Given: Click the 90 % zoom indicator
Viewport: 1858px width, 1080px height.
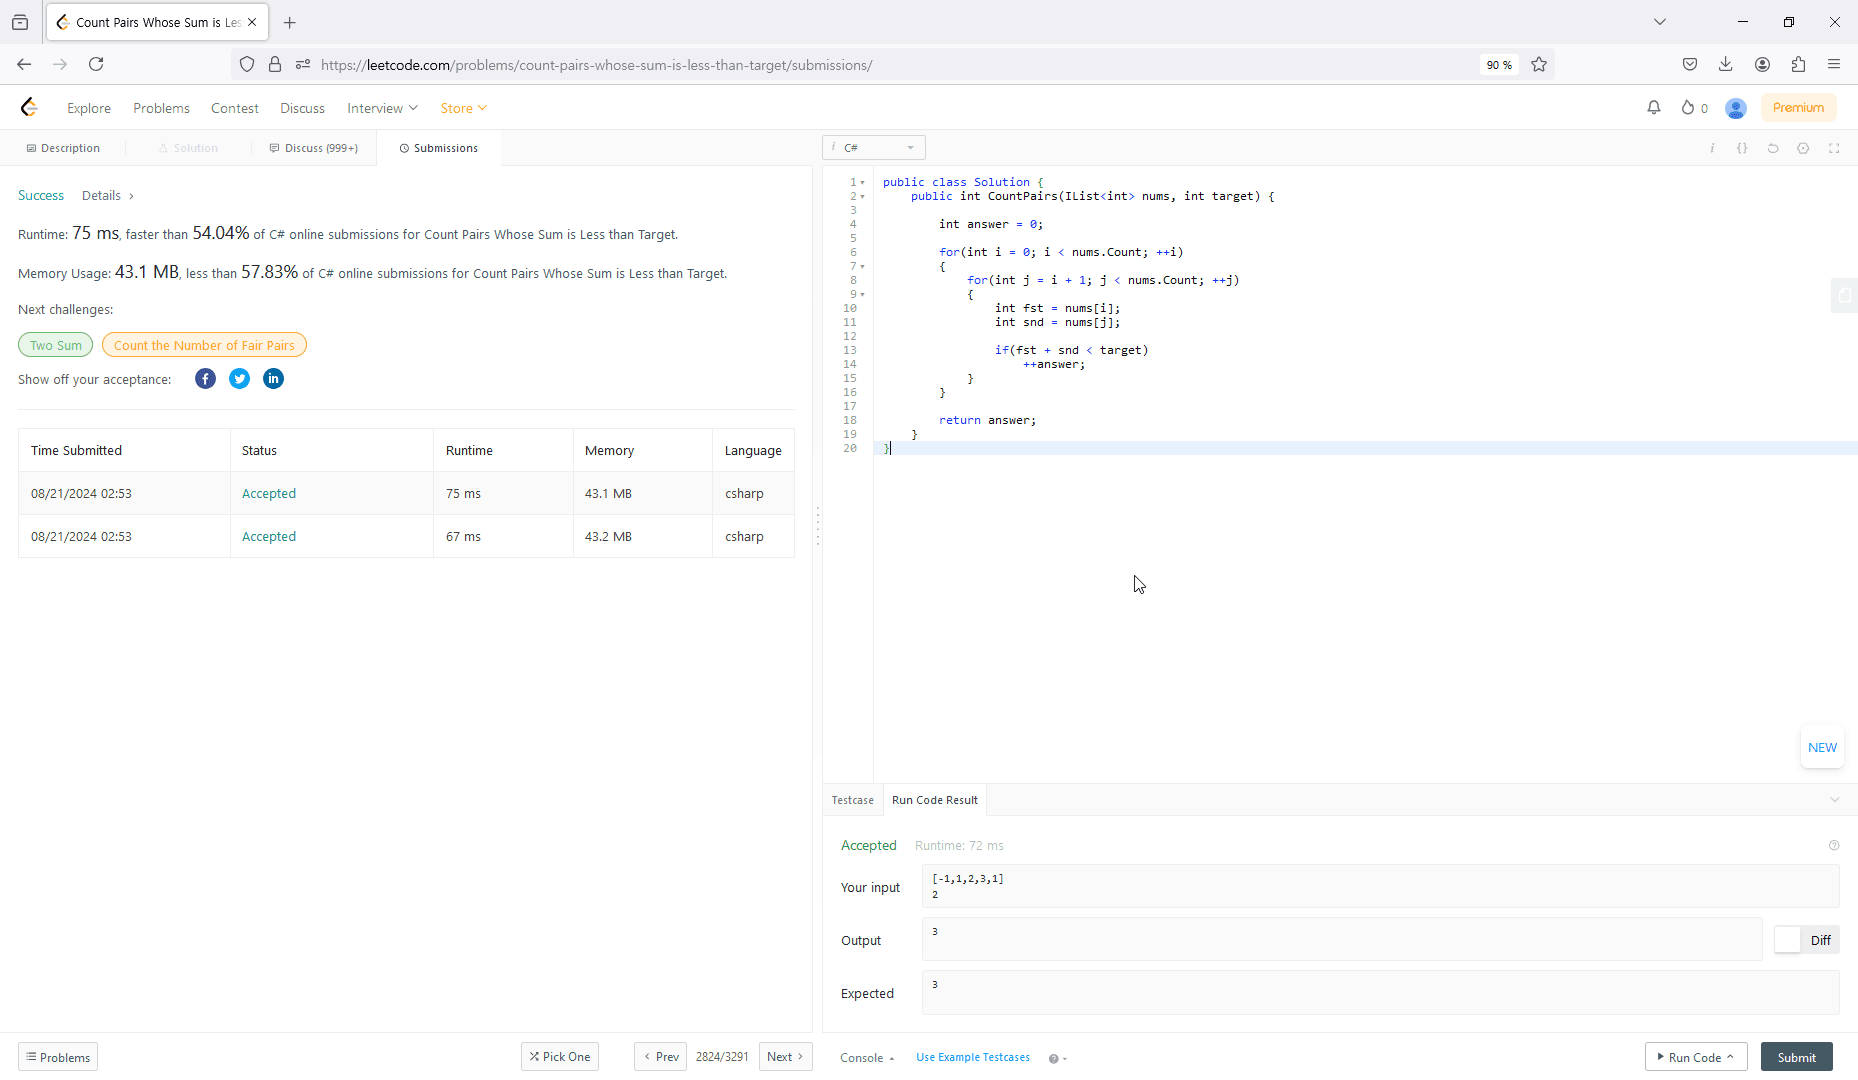Looking at the screenshot, I should point(1499,64).
